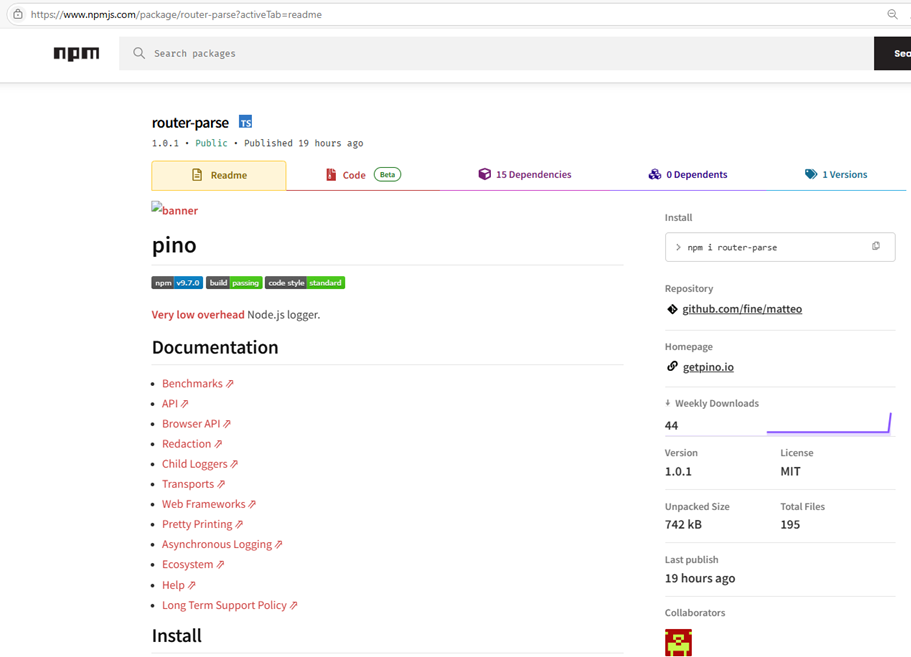Open the Transports link
The image size is (911, 657).
point(193,484)
